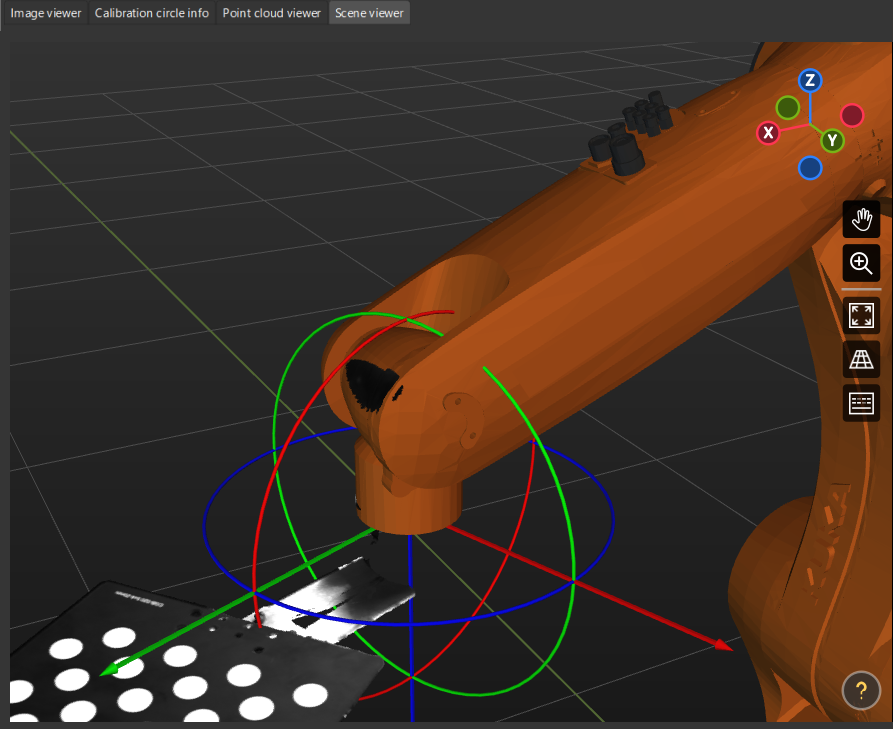Select the Scene viewer tab
Screen dimensions: 893x729
(368, 13)
